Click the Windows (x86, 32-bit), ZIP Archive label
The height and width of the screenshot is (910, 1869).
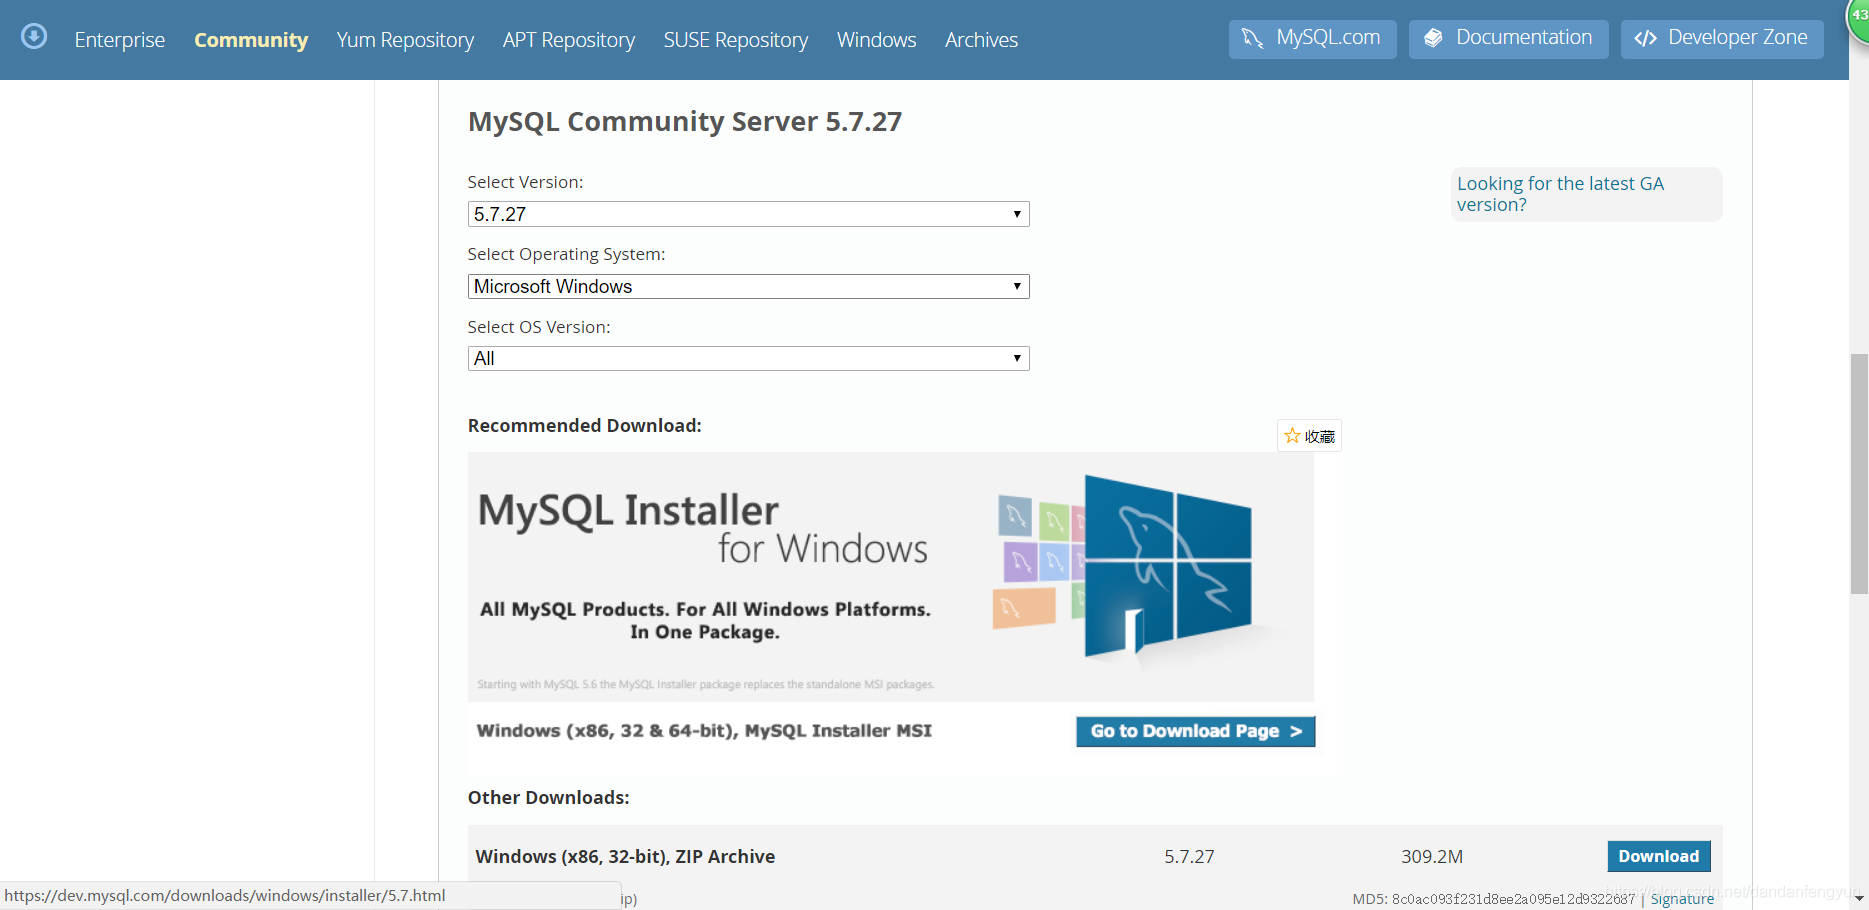point(625,856)
